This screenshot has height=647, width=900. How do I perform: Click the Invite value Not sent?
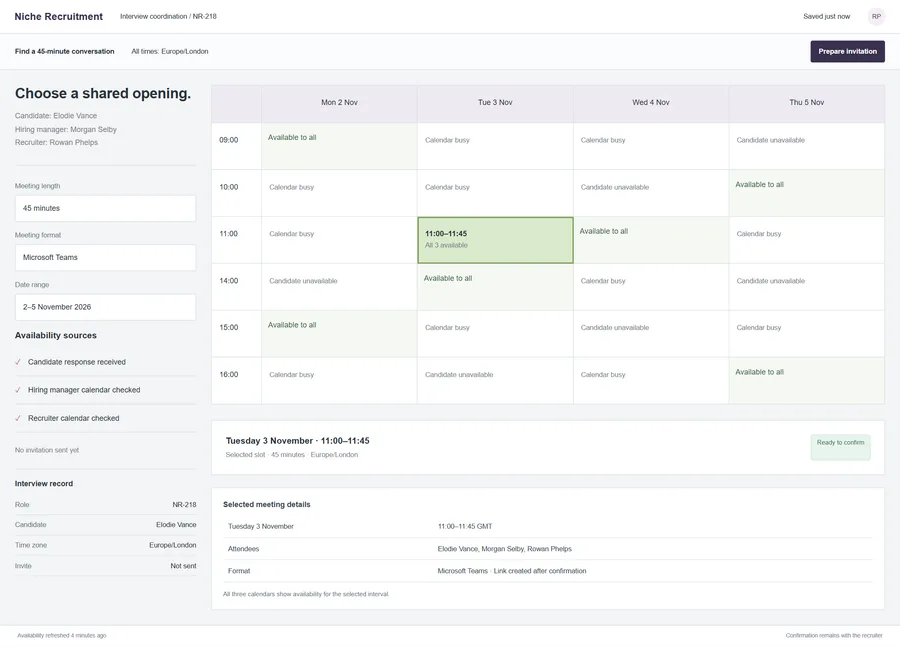[183, 566]
